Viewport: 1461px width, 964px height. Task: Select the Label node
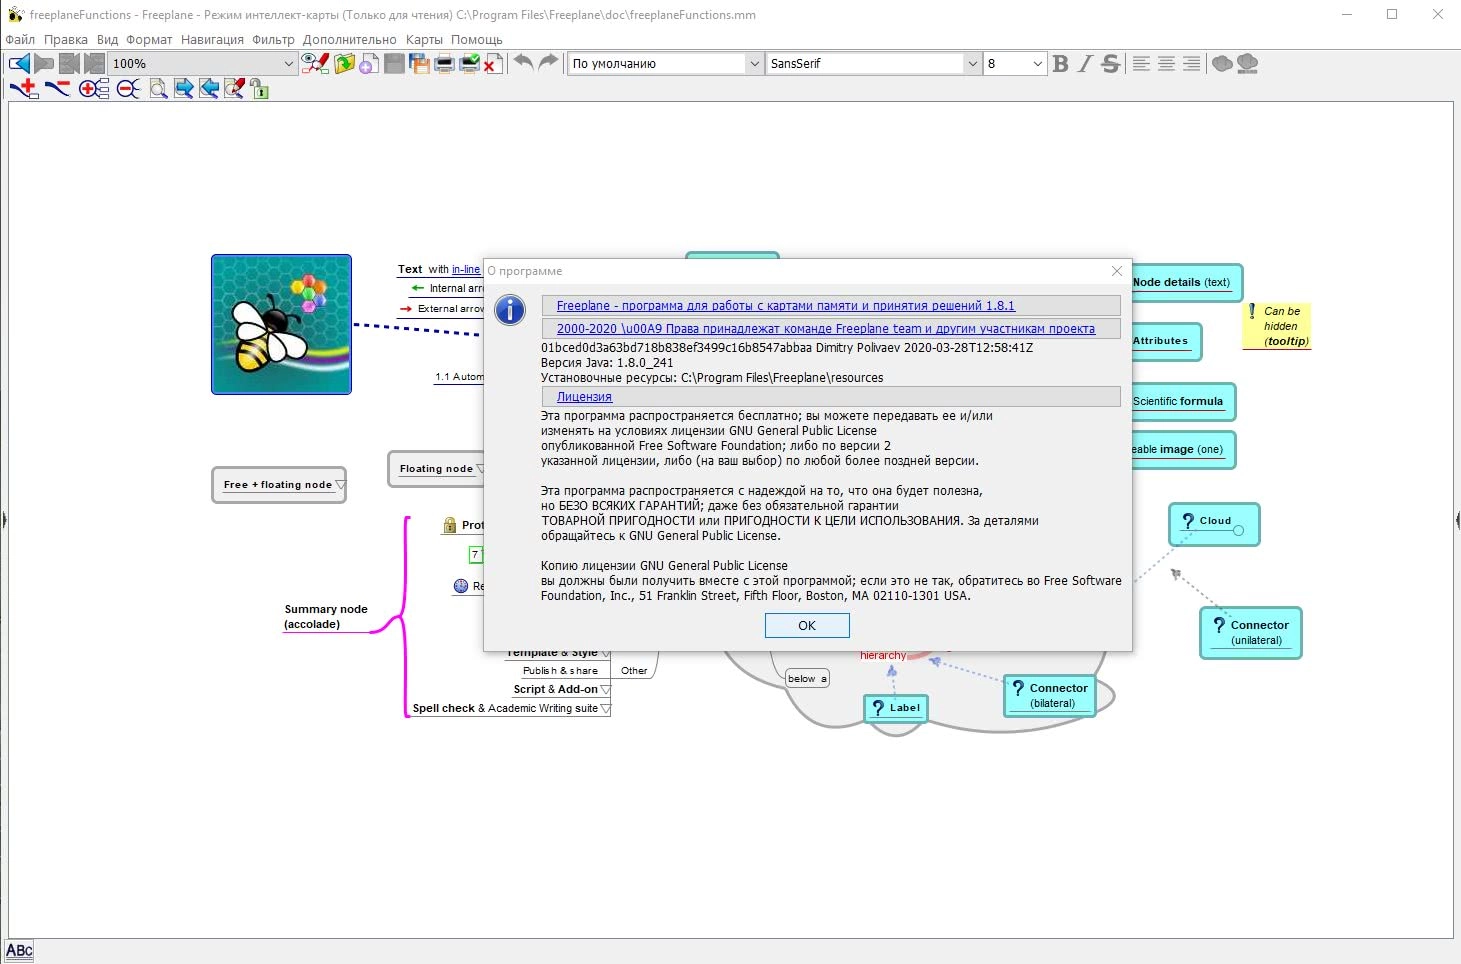click(x=896, y=708)
